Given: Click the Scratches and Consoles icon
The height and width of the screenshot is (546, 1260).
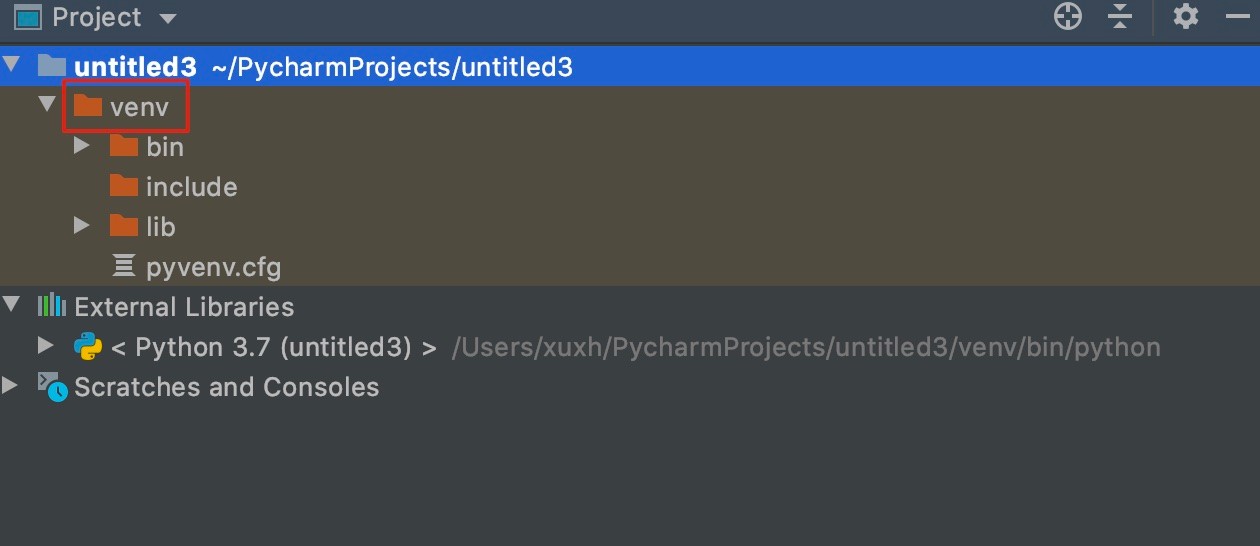Looking at the screenshot, I should [x=52, y=386].
